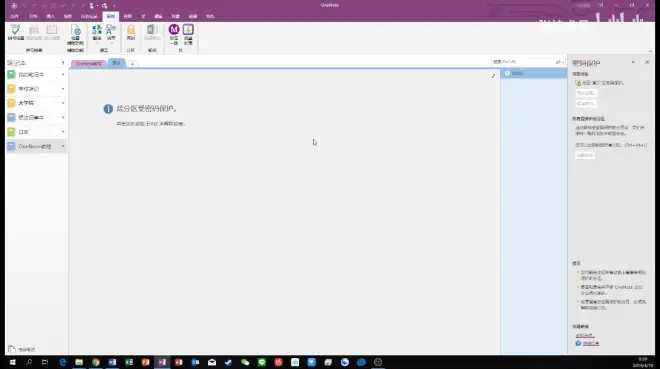Click the Windows Start button

(12, 362)
